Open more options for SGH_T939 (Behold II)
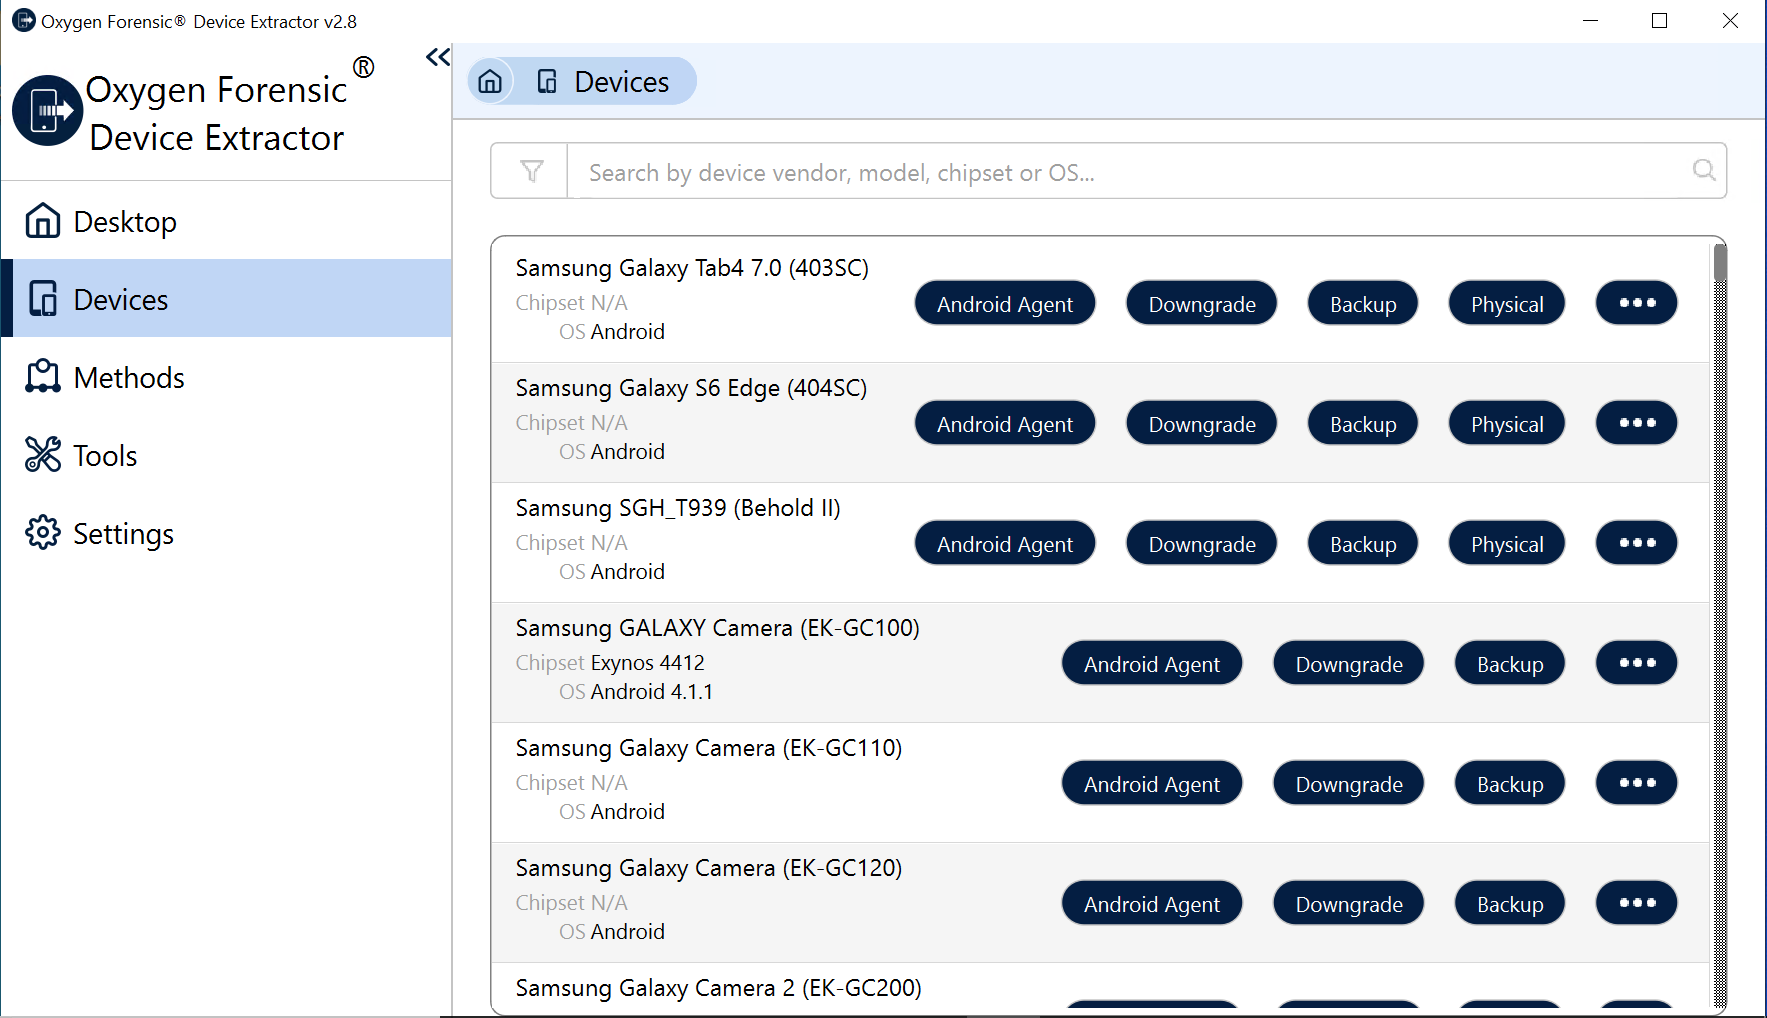This screenshot has height=1018, width=1767. point(1636,543)
